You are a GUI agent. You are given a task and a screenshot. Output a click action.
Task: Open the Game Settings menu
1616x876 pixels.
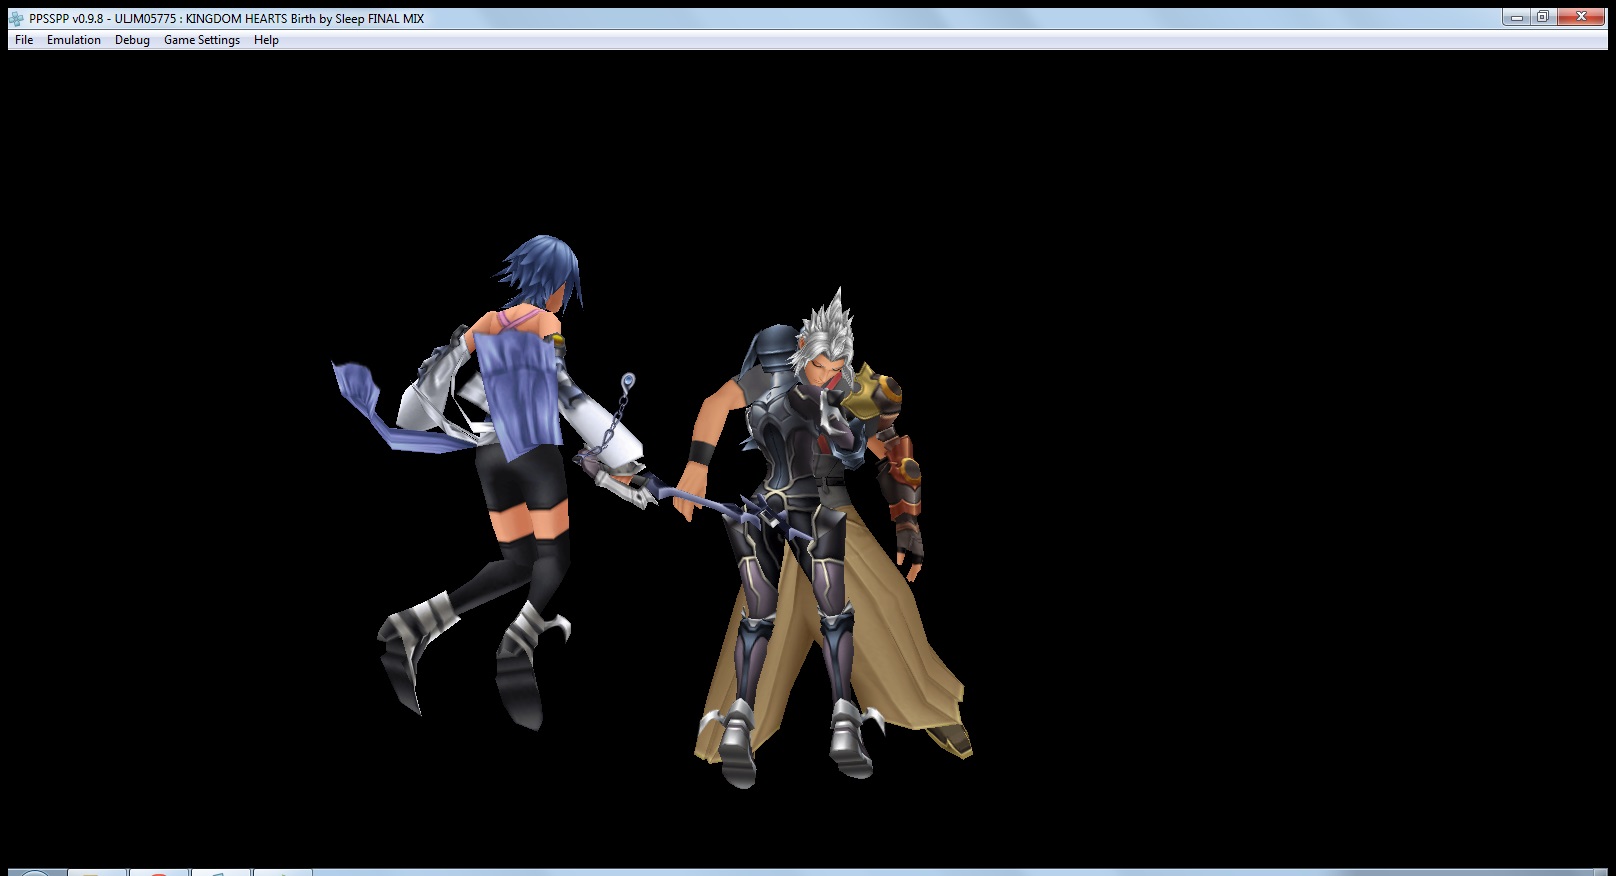tap(201, 40)
